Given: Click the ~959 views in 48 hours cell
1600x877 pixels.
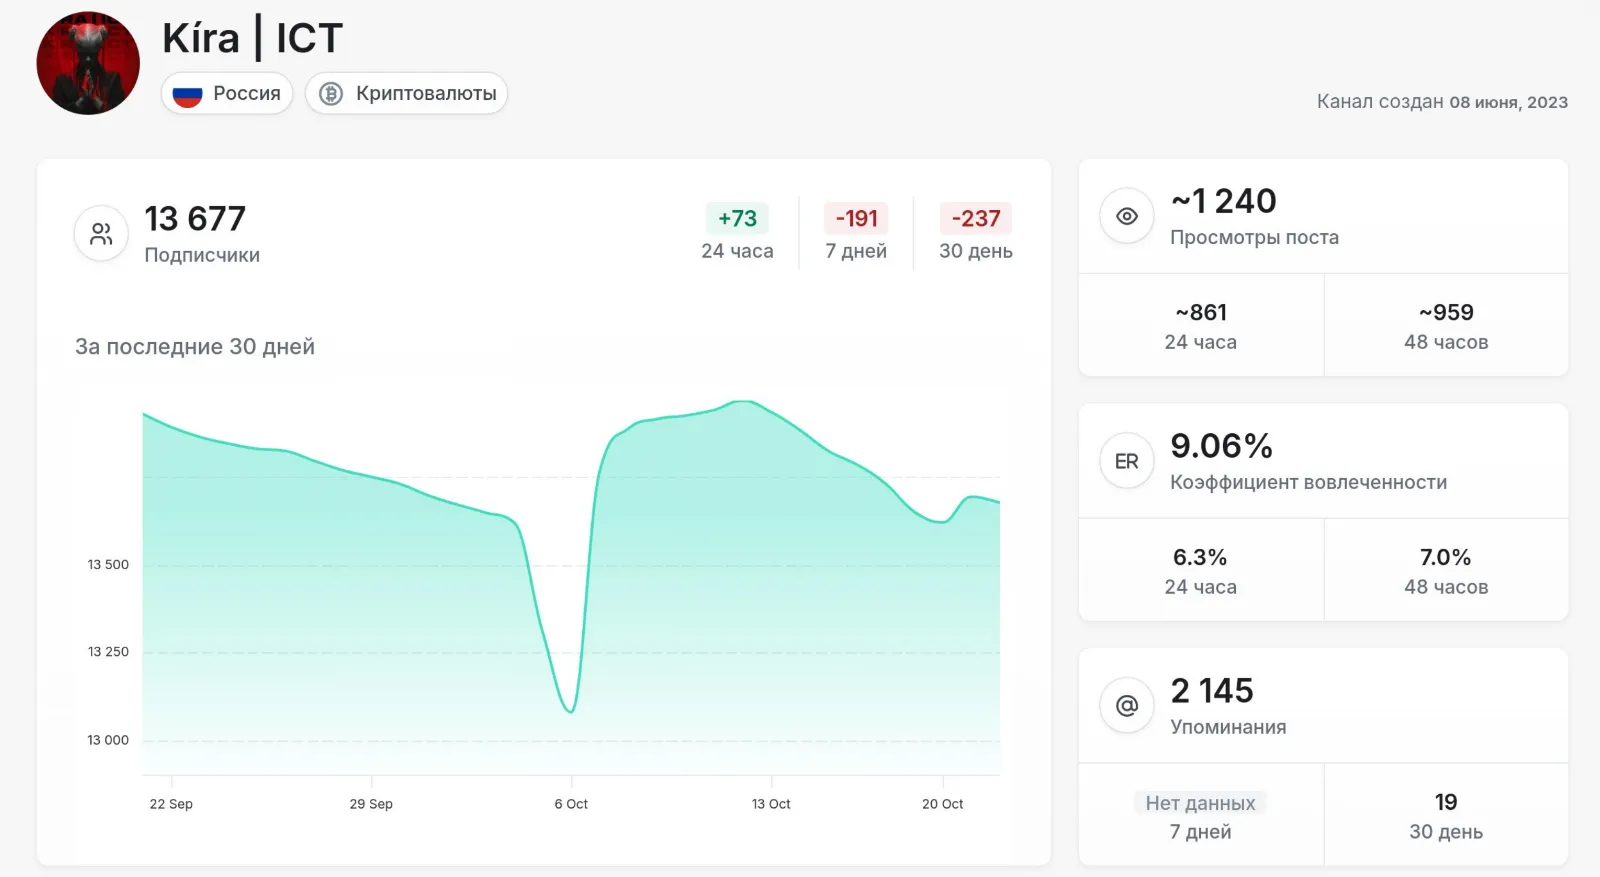Looking at the screenshot, I should [1446, 326].
